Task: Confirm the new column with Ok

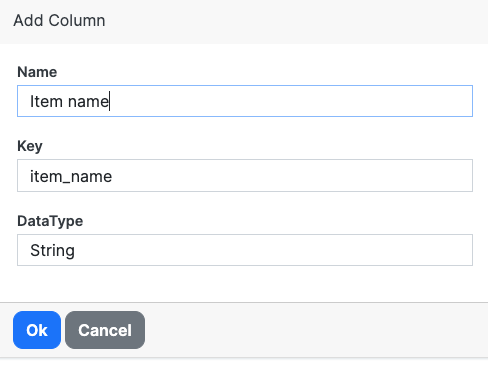Action: coord(37,330)
